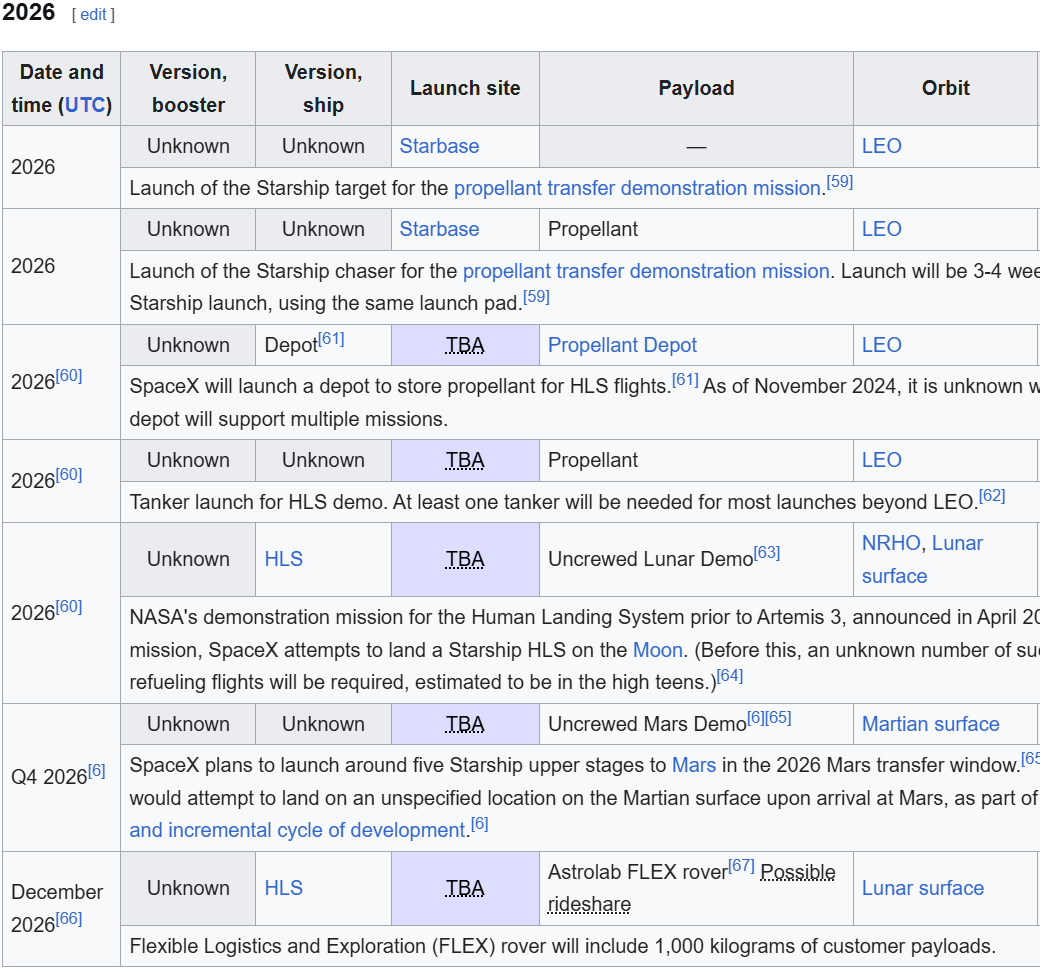This screenshot has height=969, width=1040.
Task: Click the 'Q4 2026' date text
Action: pyautogui.click(x=50, y=777)
